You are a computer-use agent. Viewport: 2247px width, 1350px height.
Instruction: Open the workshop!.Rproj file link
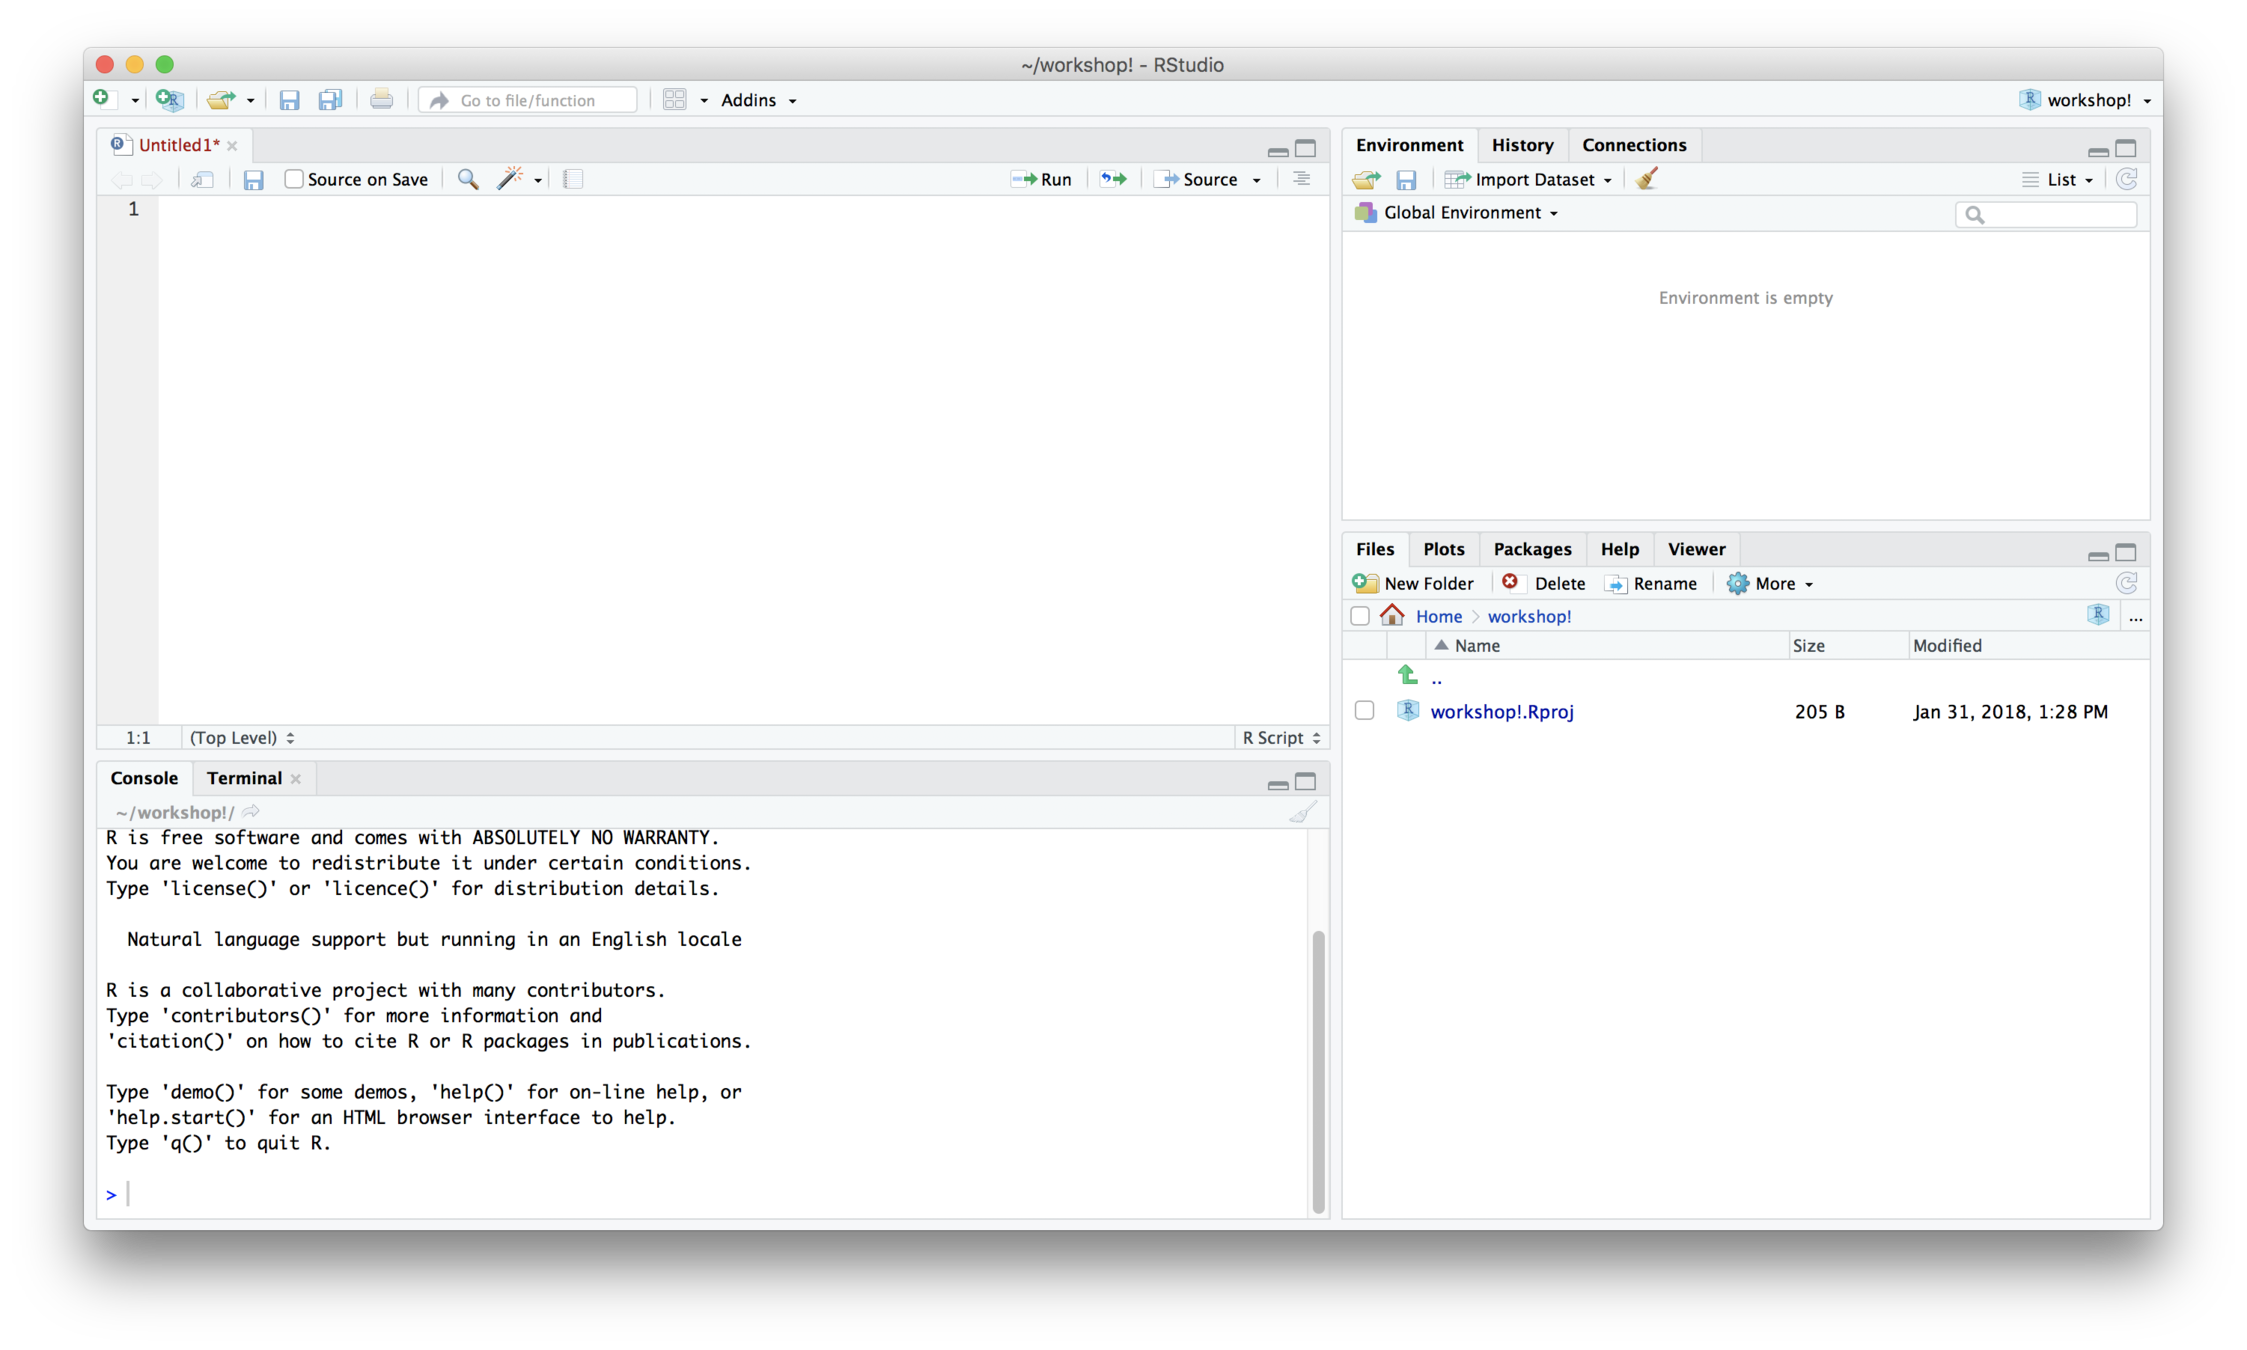coord(1501,711)
